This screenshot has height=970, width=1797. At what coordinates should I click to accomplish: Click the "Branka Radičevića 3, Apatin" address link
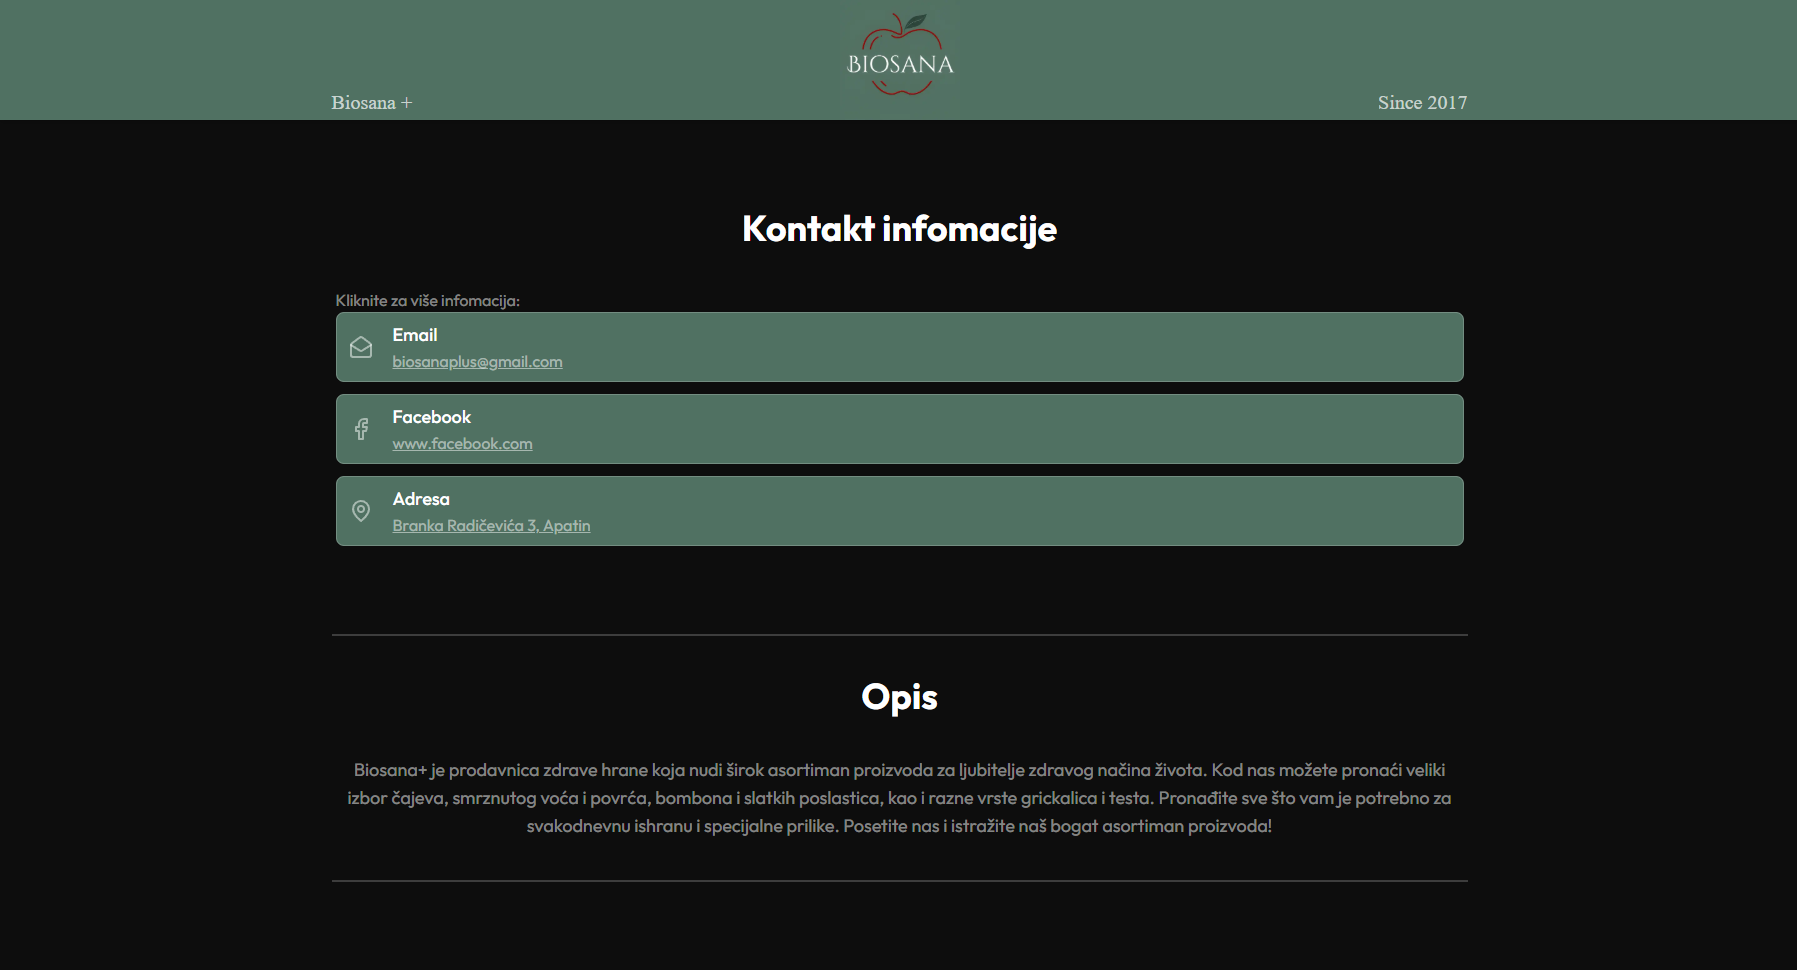tap(491, 525)
